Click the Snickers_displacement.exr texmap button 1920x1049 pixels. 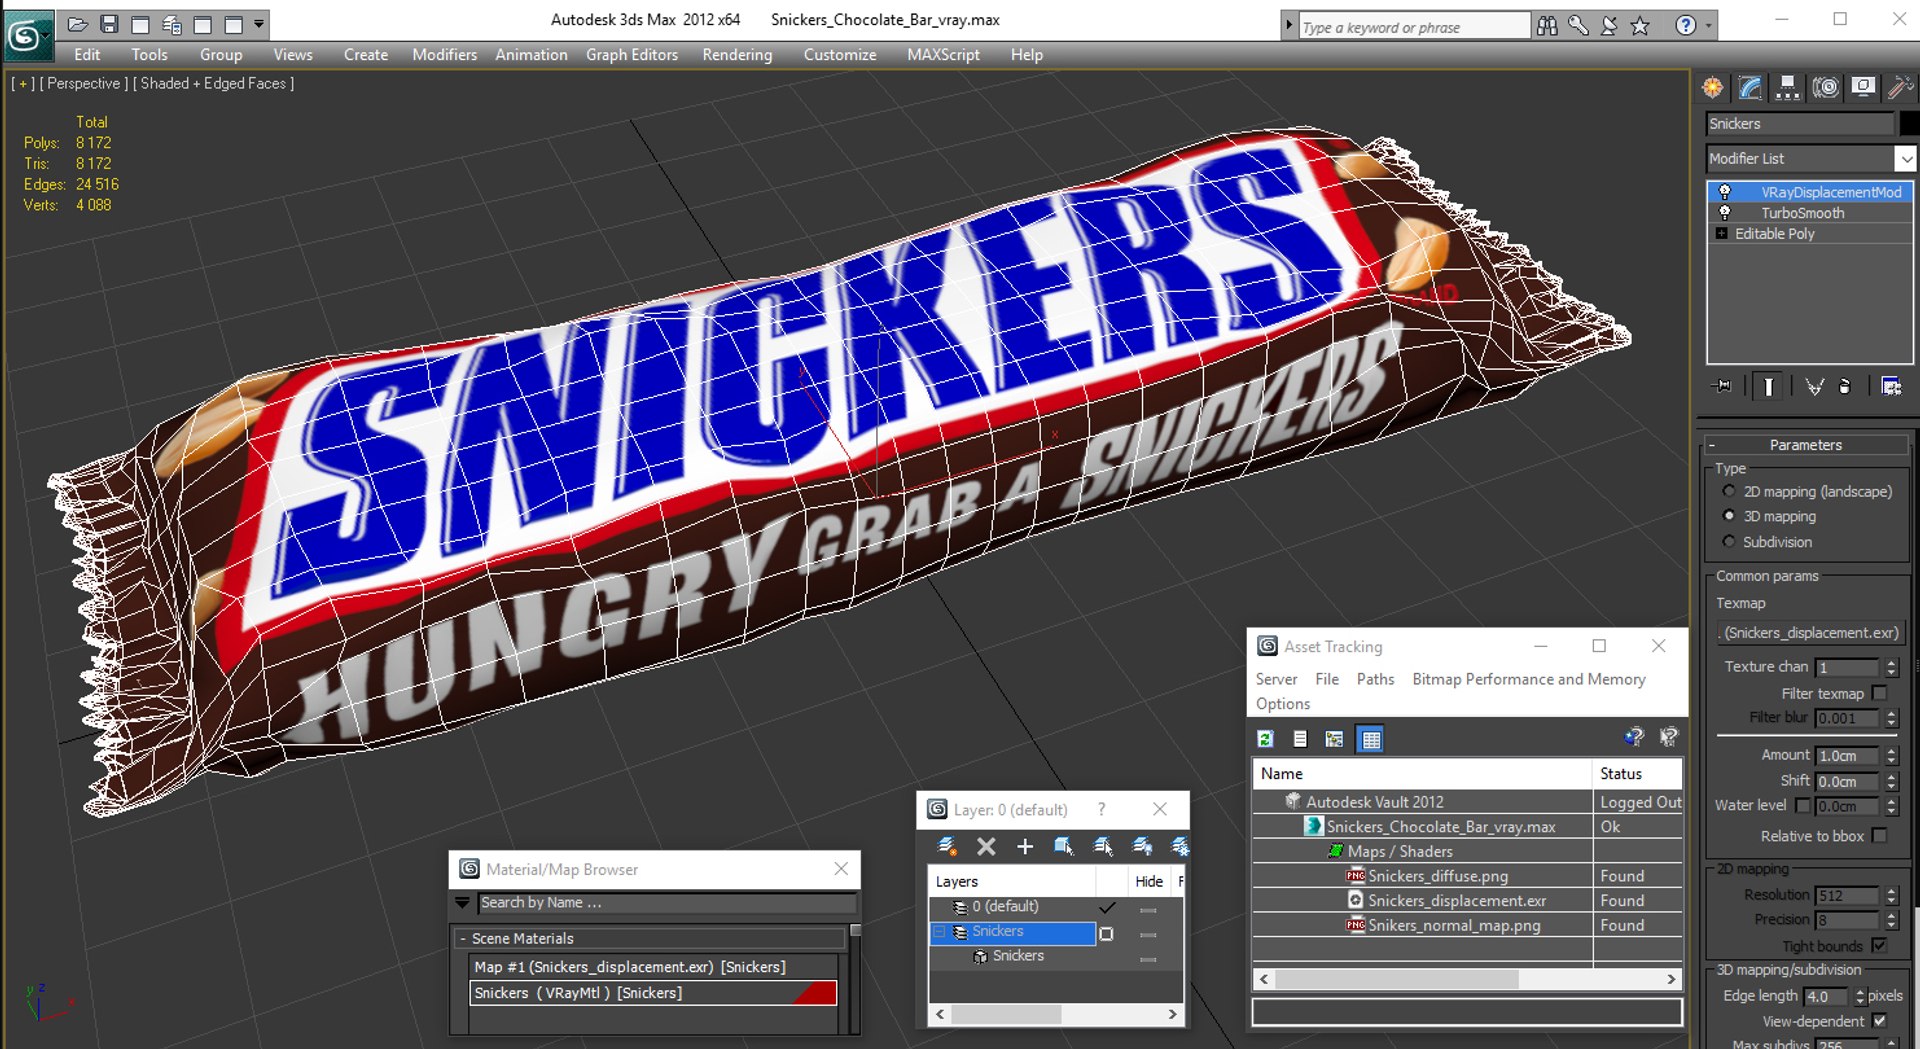click(1810, 633)
